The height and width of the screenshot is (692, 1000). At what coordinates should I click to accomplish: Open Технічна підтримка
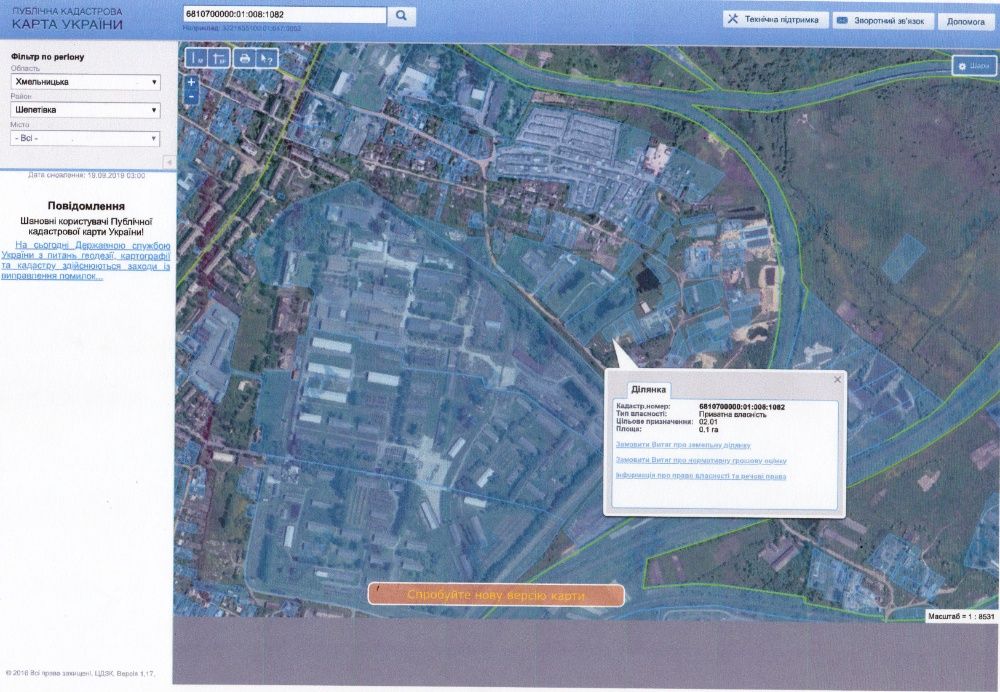pyautogui.click(x=775, y=20)
